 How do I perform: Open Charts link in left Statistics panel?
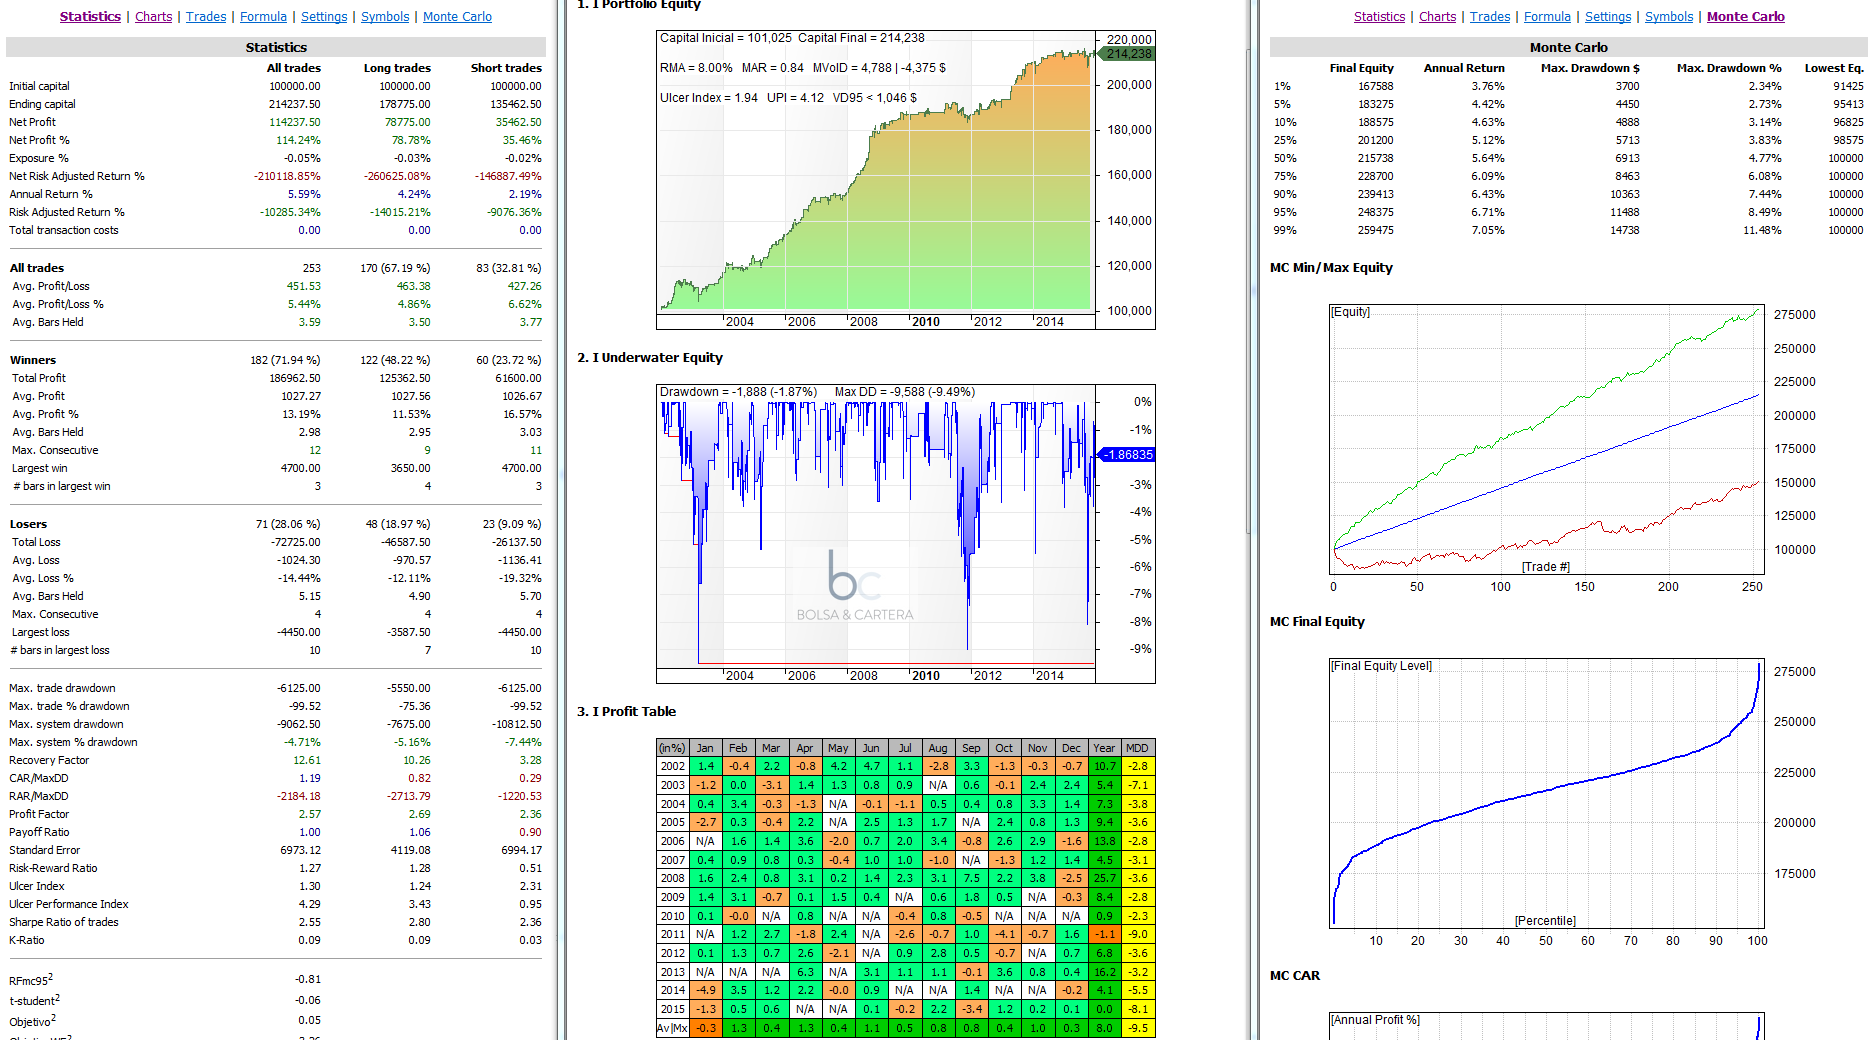(x=153, y=17)
